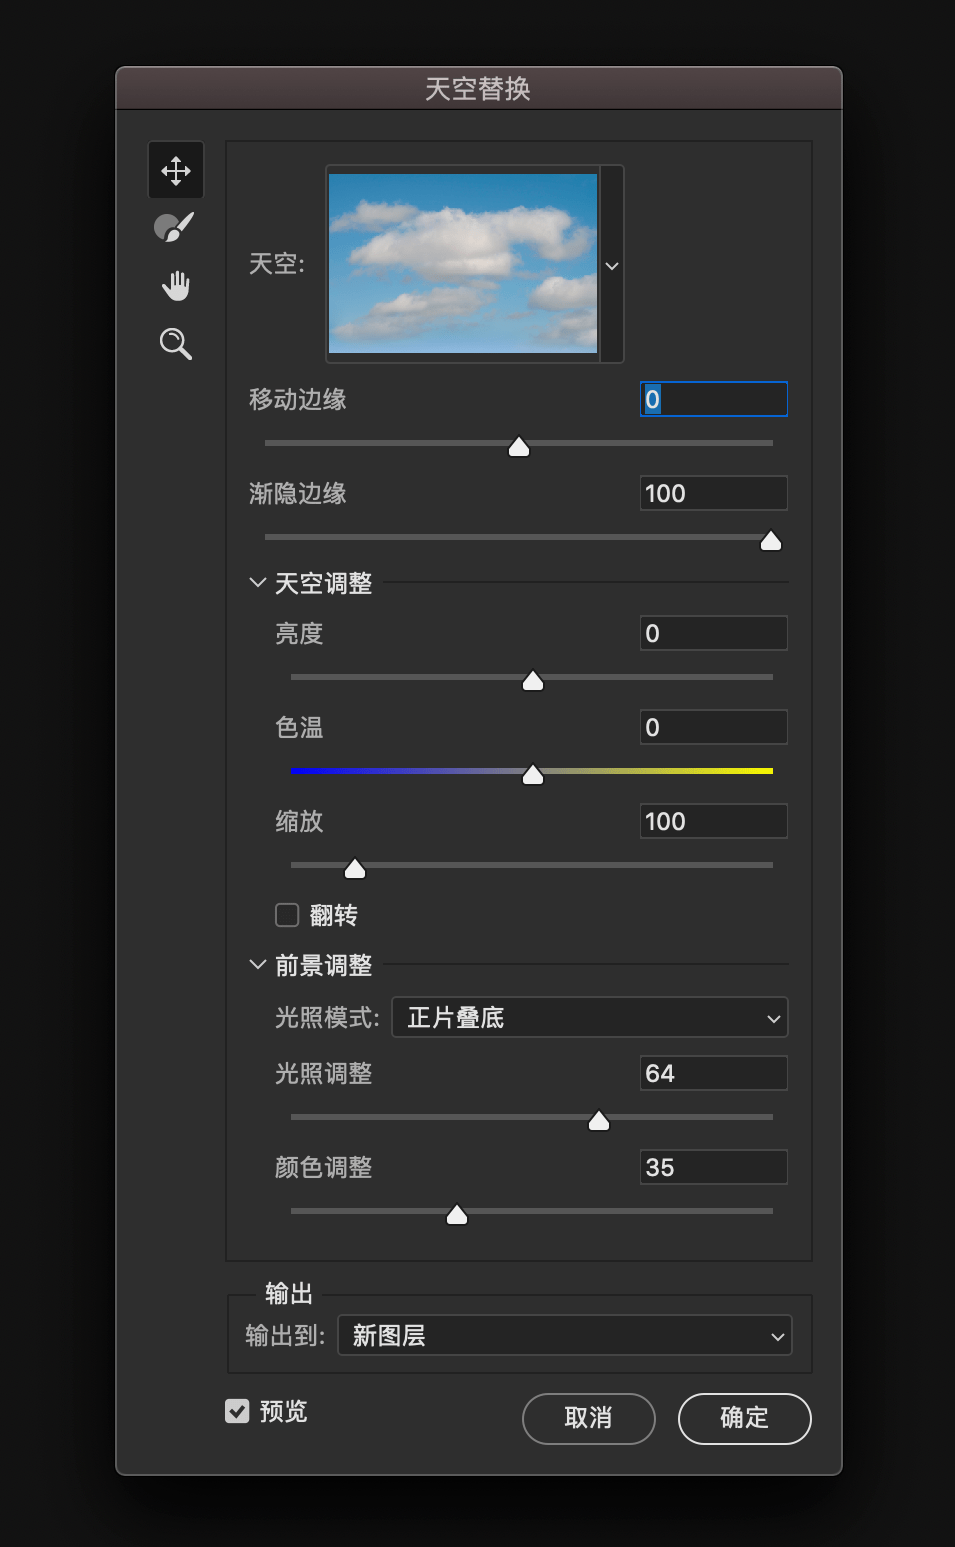The height and width of the screenshot is (1547, 955).
Task: Click the 亮度 brightness value field
Action: [x=714, y=633]
